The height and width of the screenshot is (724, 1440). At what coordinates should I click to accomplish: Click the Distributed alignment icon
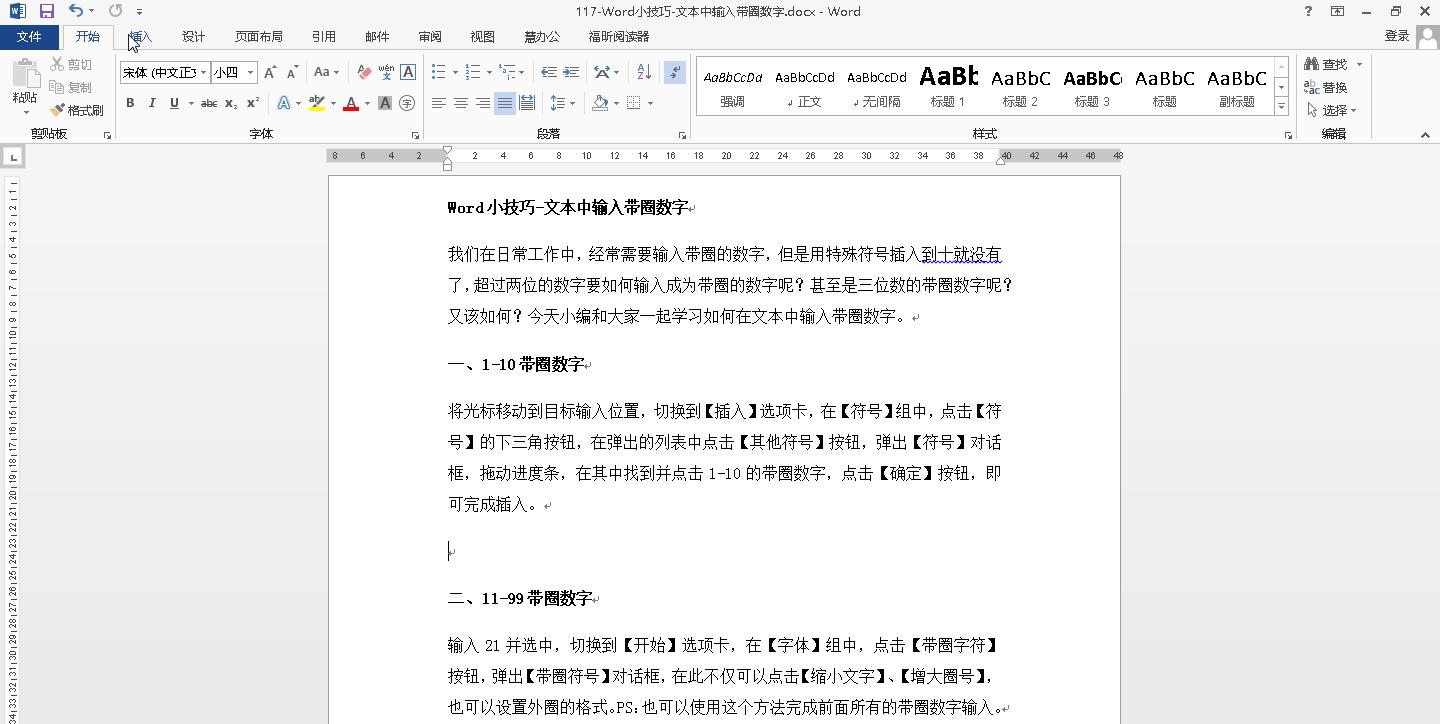527,103
